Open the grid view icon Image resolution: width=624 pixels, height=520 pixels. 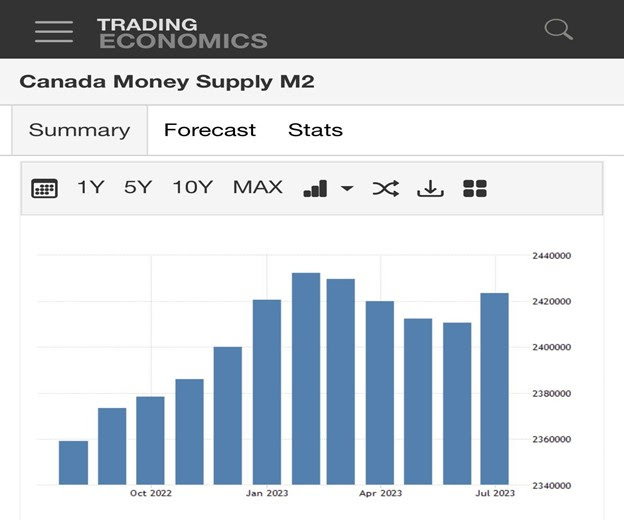click(x=475, y=188)
